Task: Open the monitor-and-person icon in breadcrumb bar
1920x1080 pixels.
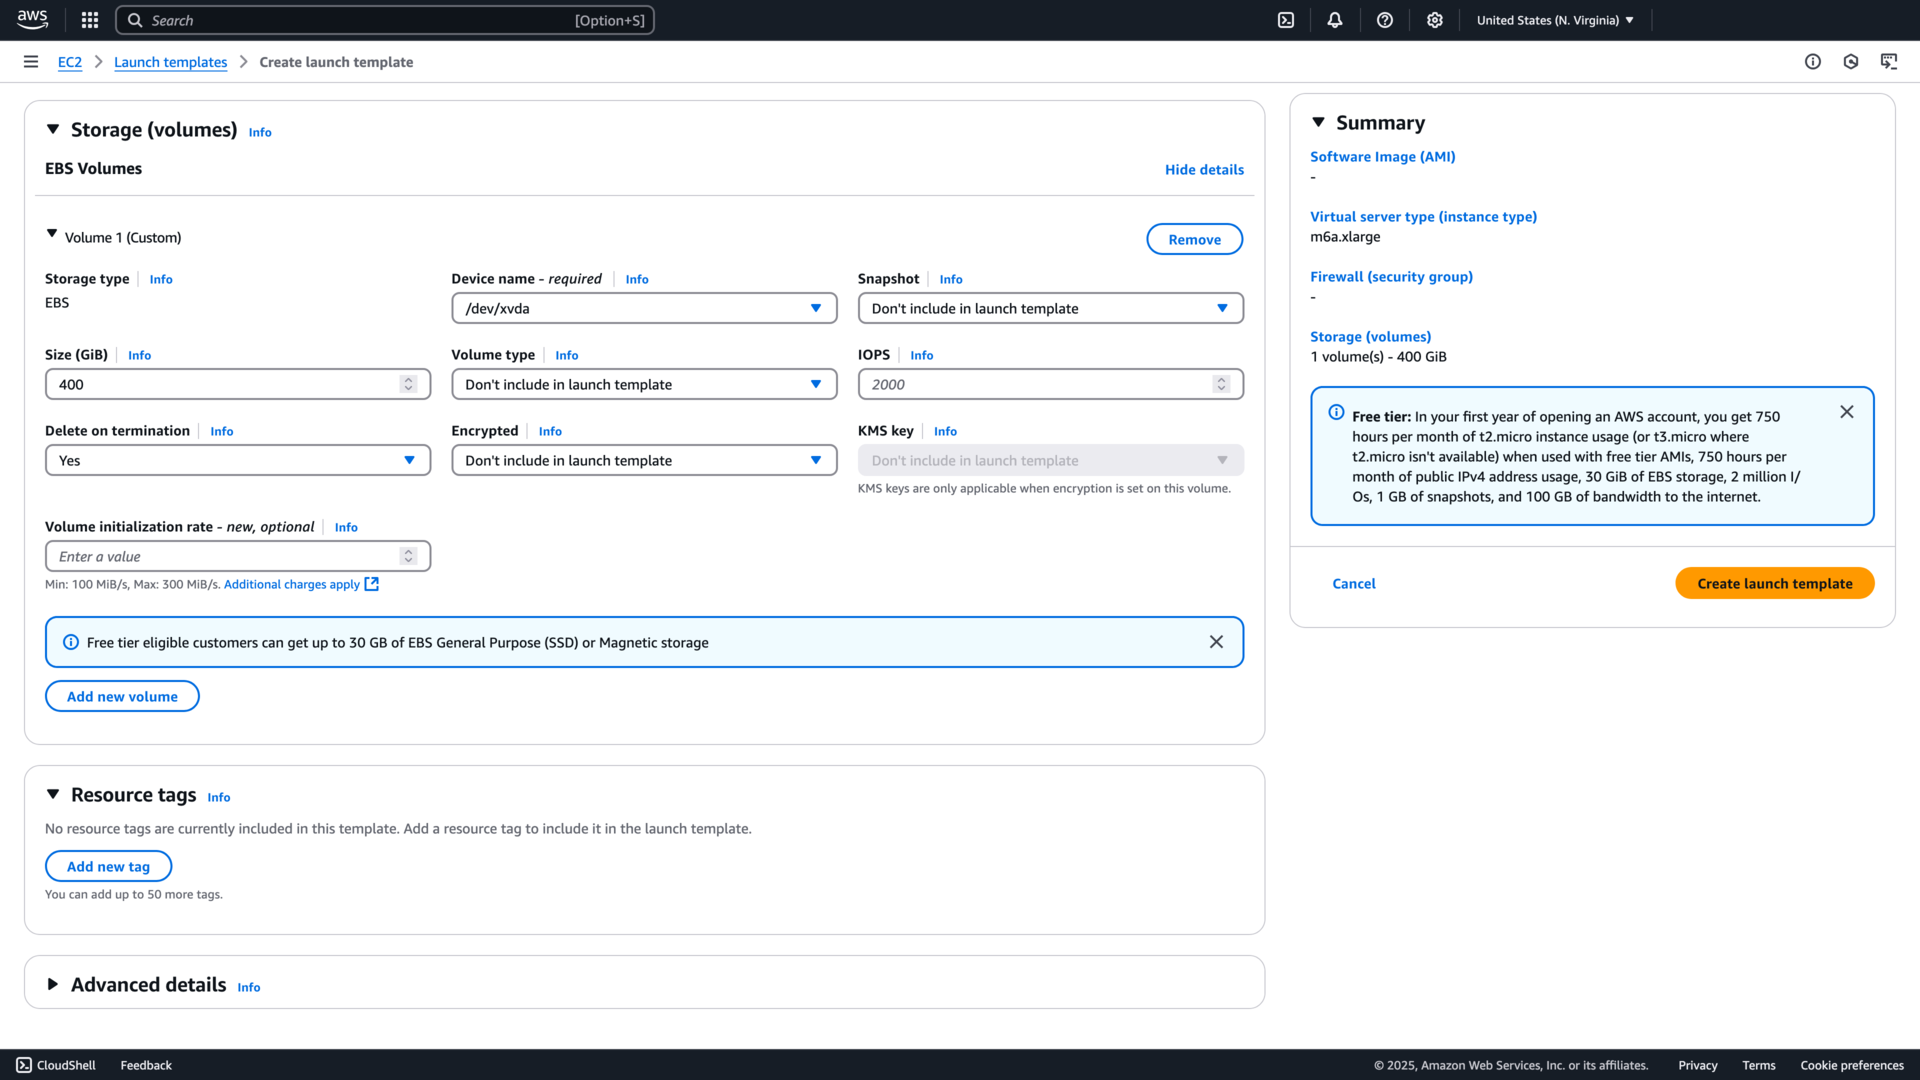Action: pos(1889,62)
